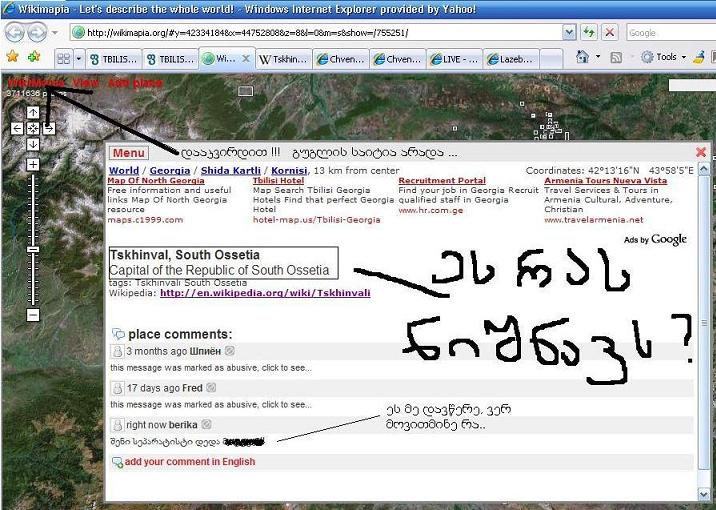The width and height of the screenshot is (716, 510).
Task: Close the active Wikimapia tab
Action: point(246,58)
